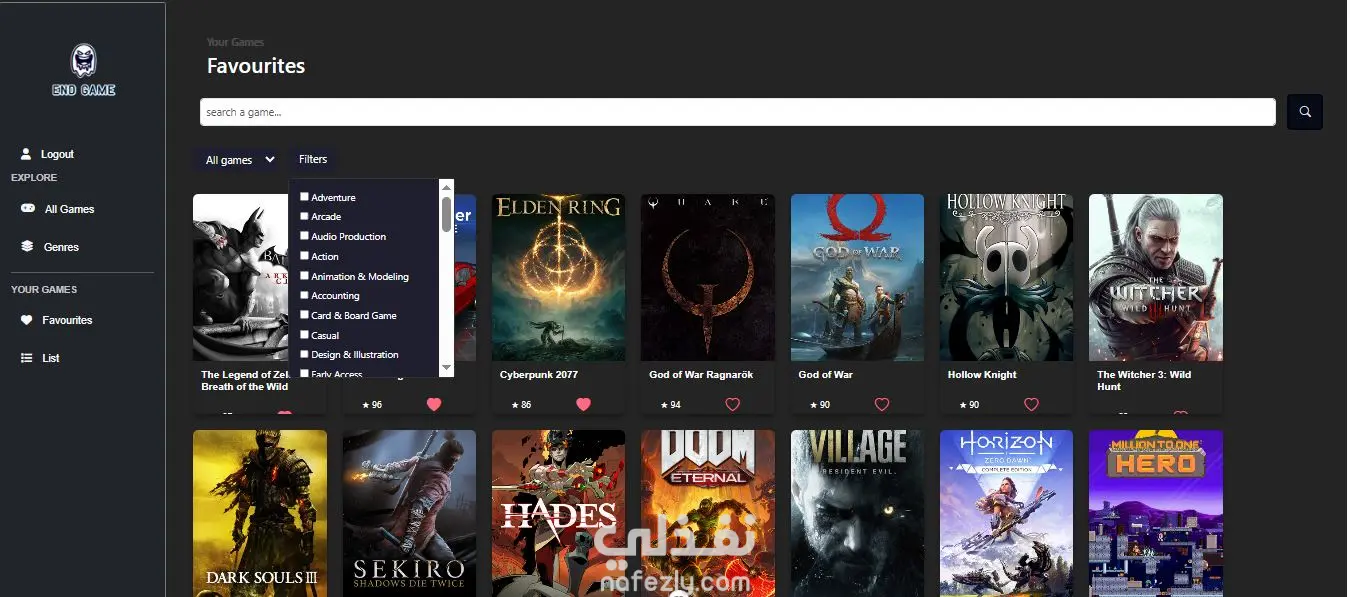1350x597 pixels.
Task: Click down arrow of filter list scrollbar
Action: pyautogui.click(x=446, y=369)
